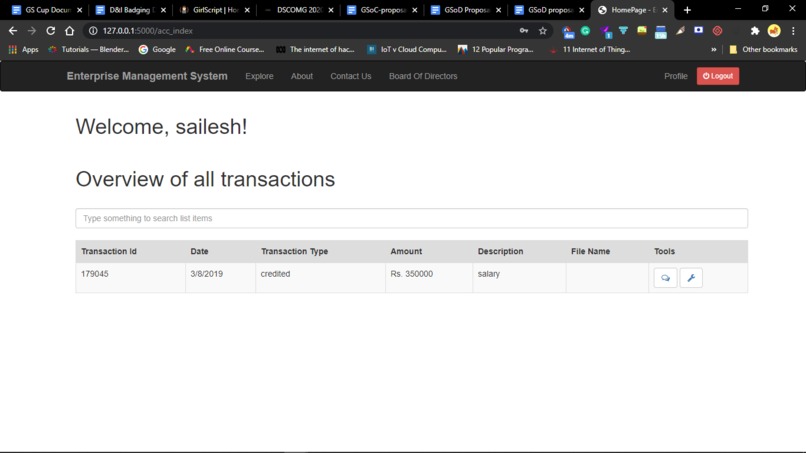Click the saved password key icon
The image size is (806, 453).
(x=524, y=31)
